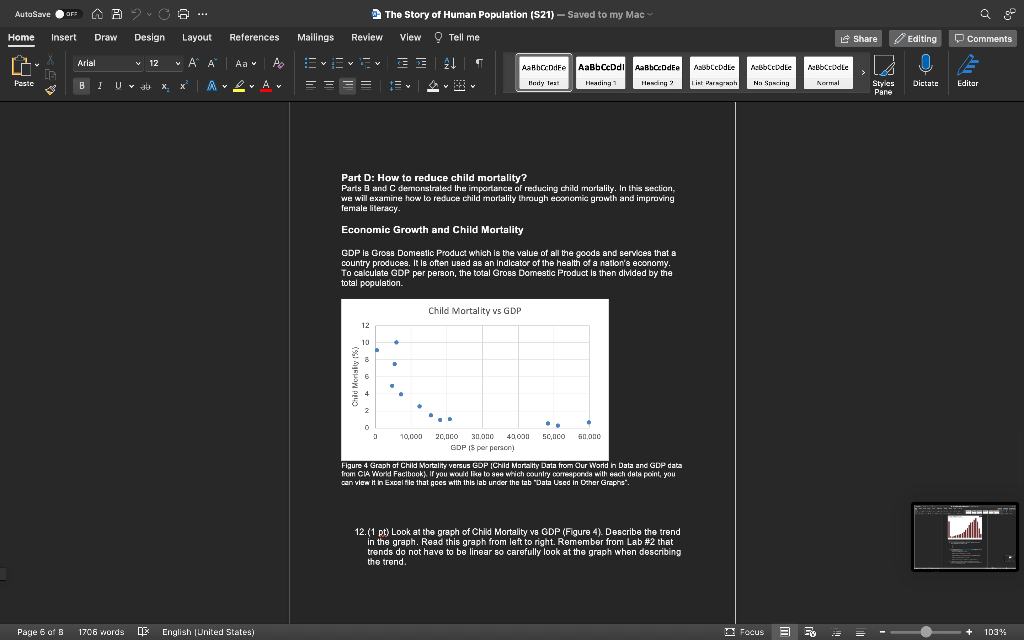
Task: Launch the Editor pen icon
Action: pyautogui.click(x=967, y=71)
